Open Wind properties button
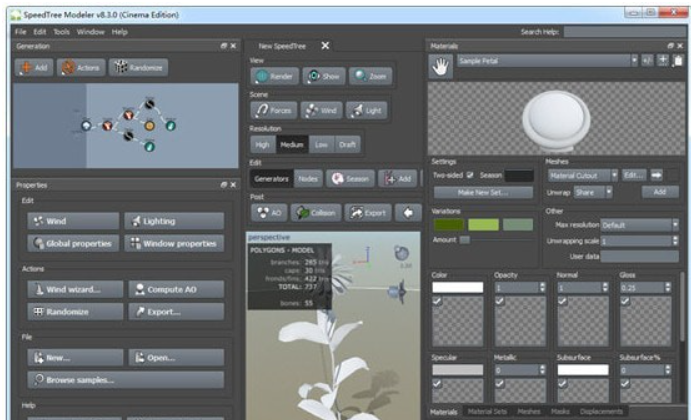This screenshot has width=691, height=420. (x=73, y=221)
